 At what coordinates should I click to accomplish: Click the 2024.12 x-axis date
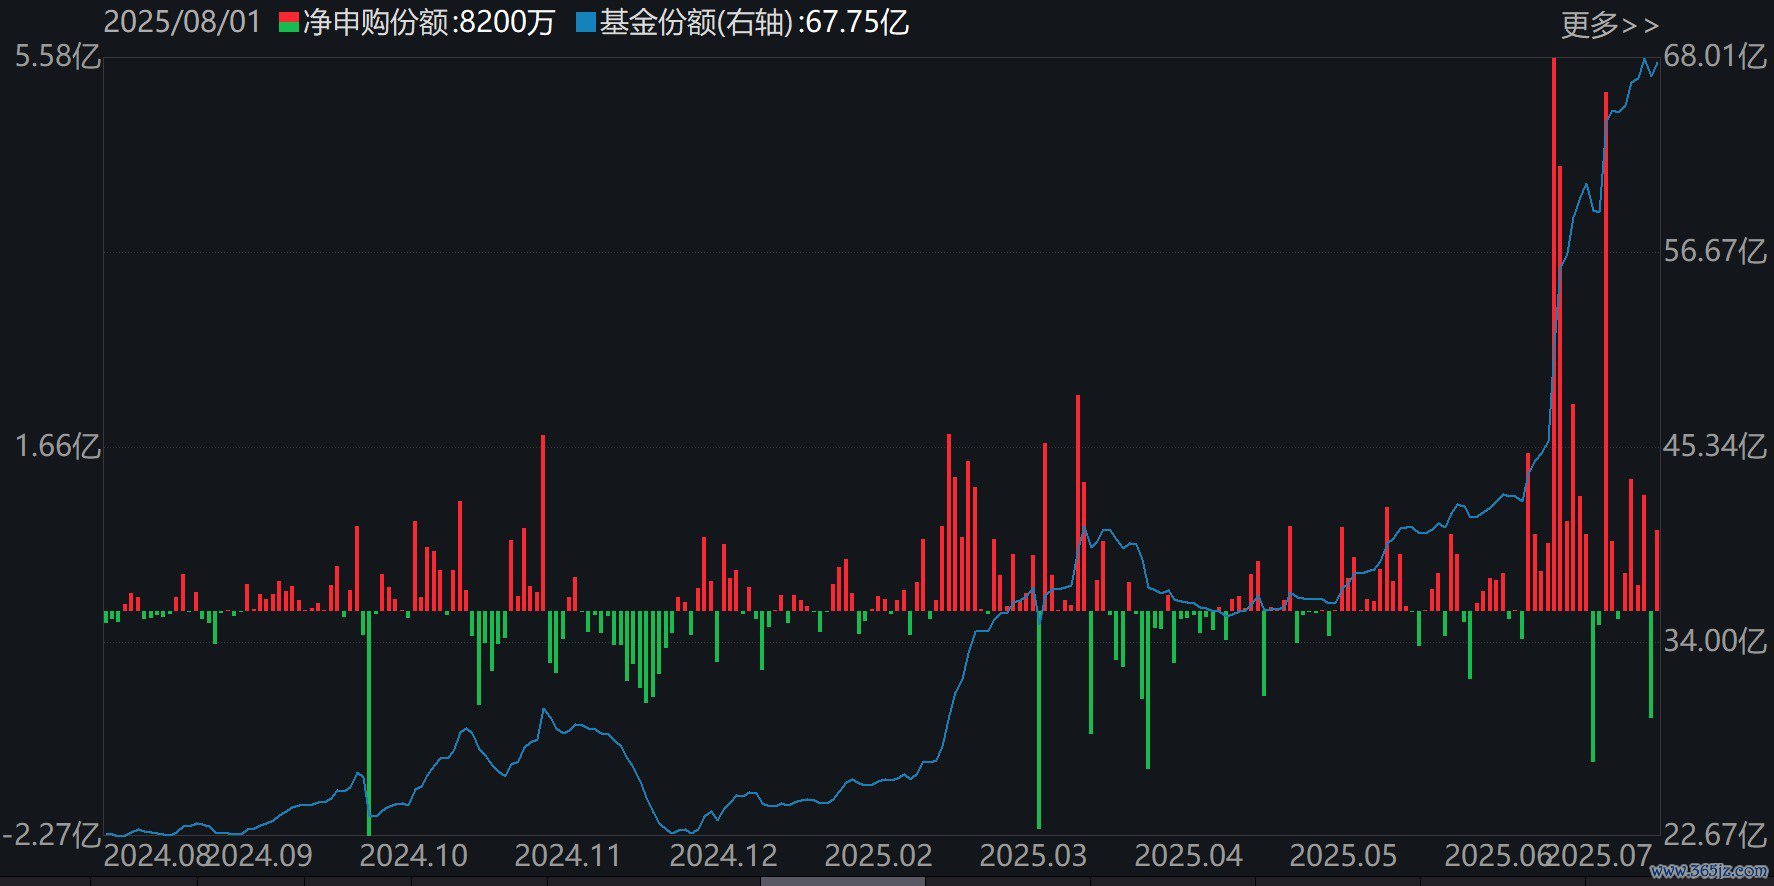pyautogui.click(x=723, y=856)
